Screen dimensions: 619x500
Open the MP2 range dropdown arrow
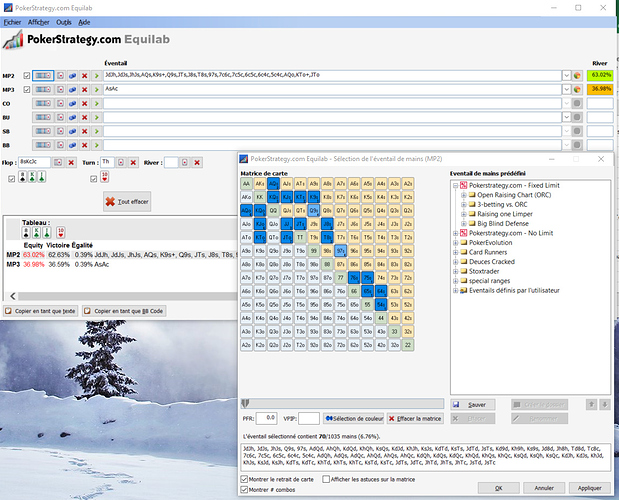(566, 75)
